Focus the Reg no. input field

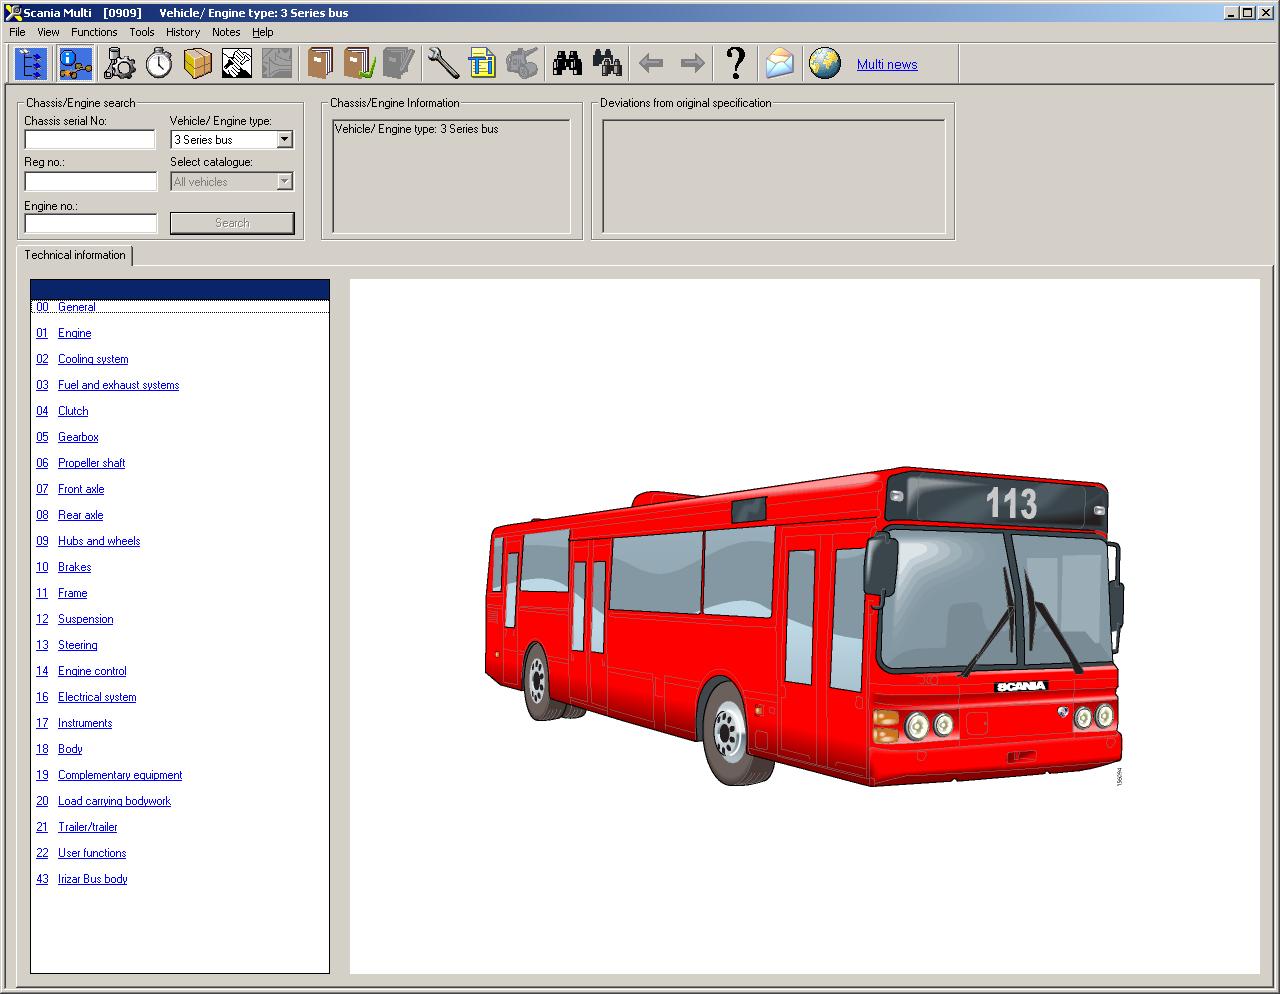(91, 181)
